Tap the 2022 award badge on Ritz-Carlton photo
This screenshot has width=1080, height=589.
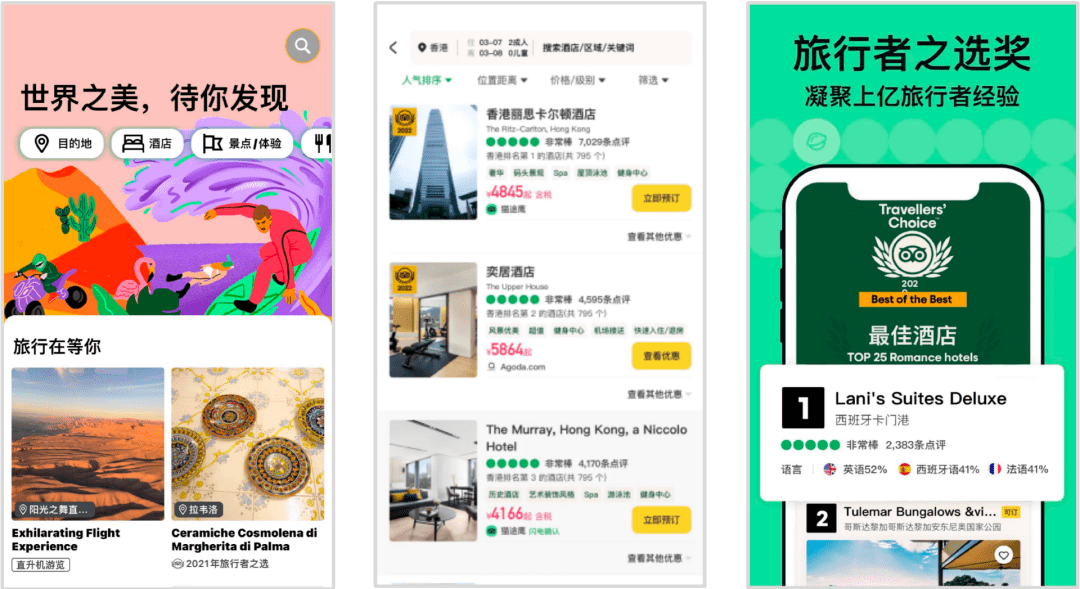tap(404, 121)
